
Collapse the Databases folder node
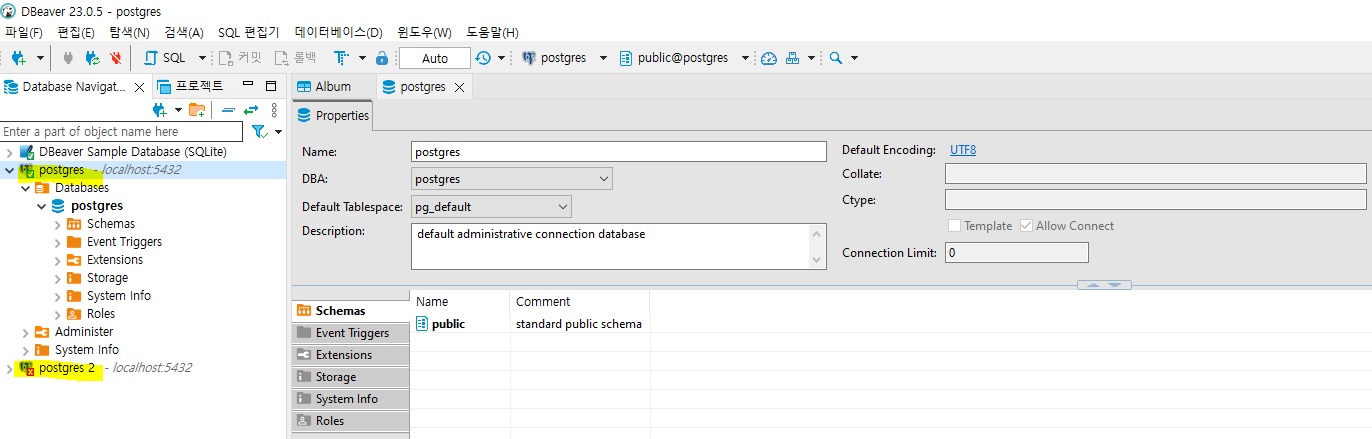click(x=26, y=188)
